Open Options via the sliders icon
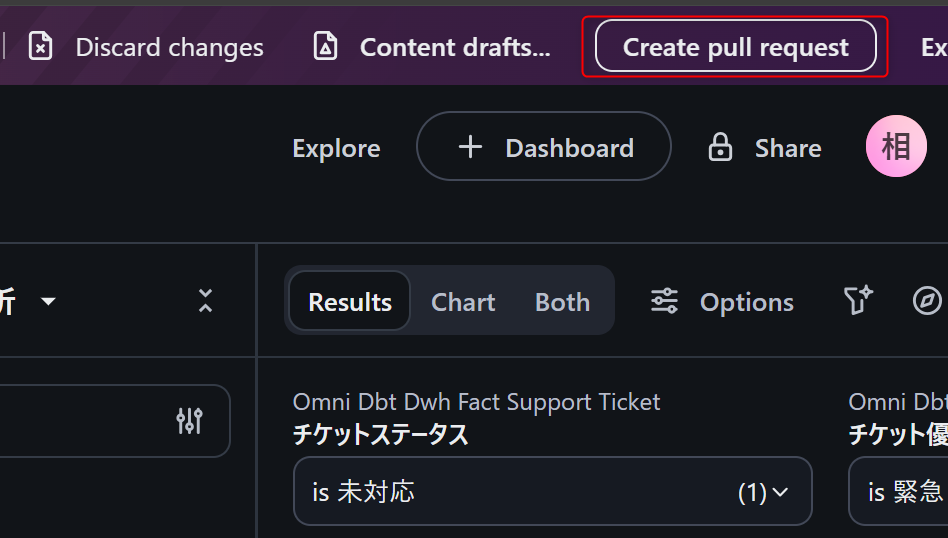948x538 pixels. pyautogui.click(x=664, y=301)
